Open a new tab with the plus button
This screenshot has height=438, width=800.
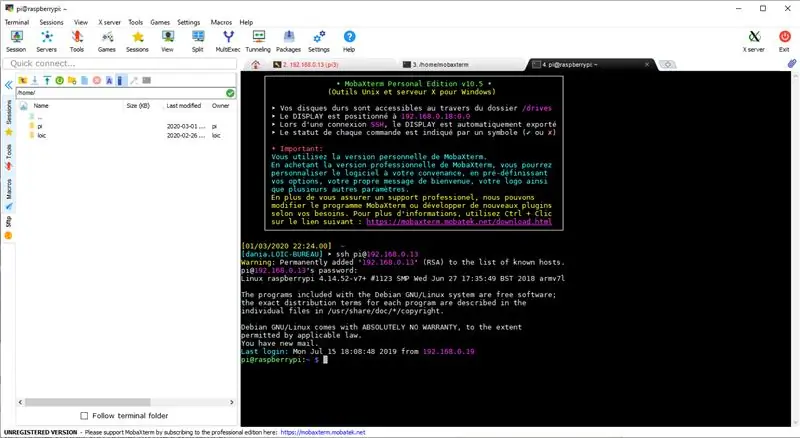tap(667, 64)
